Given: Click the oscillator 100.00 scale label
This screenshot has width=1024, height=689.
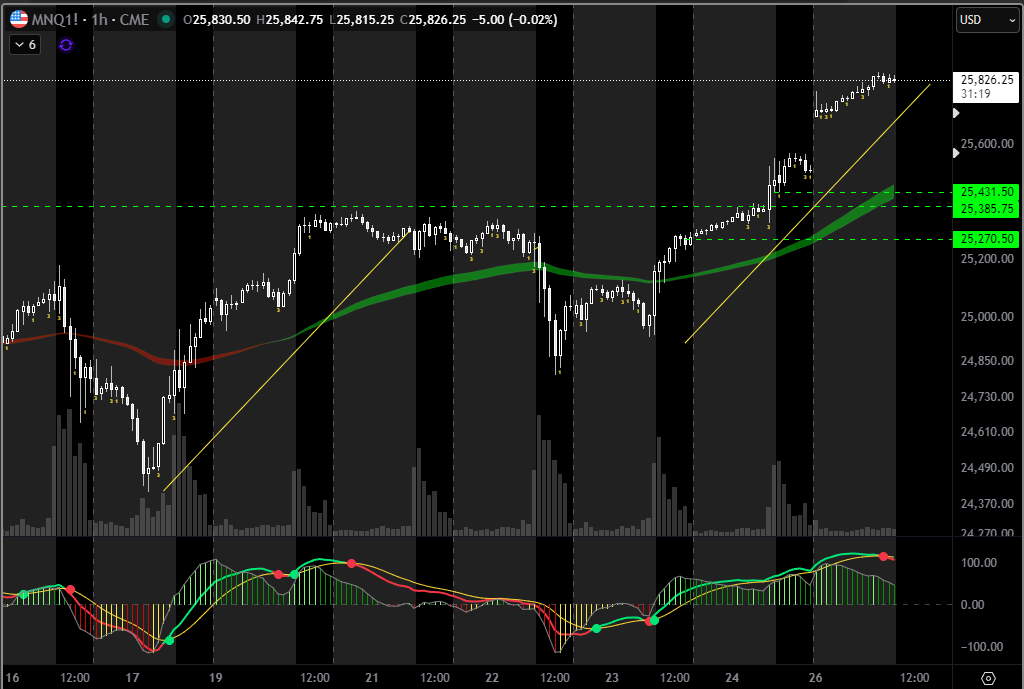Looking at the screenshot, I should point(978,563).
